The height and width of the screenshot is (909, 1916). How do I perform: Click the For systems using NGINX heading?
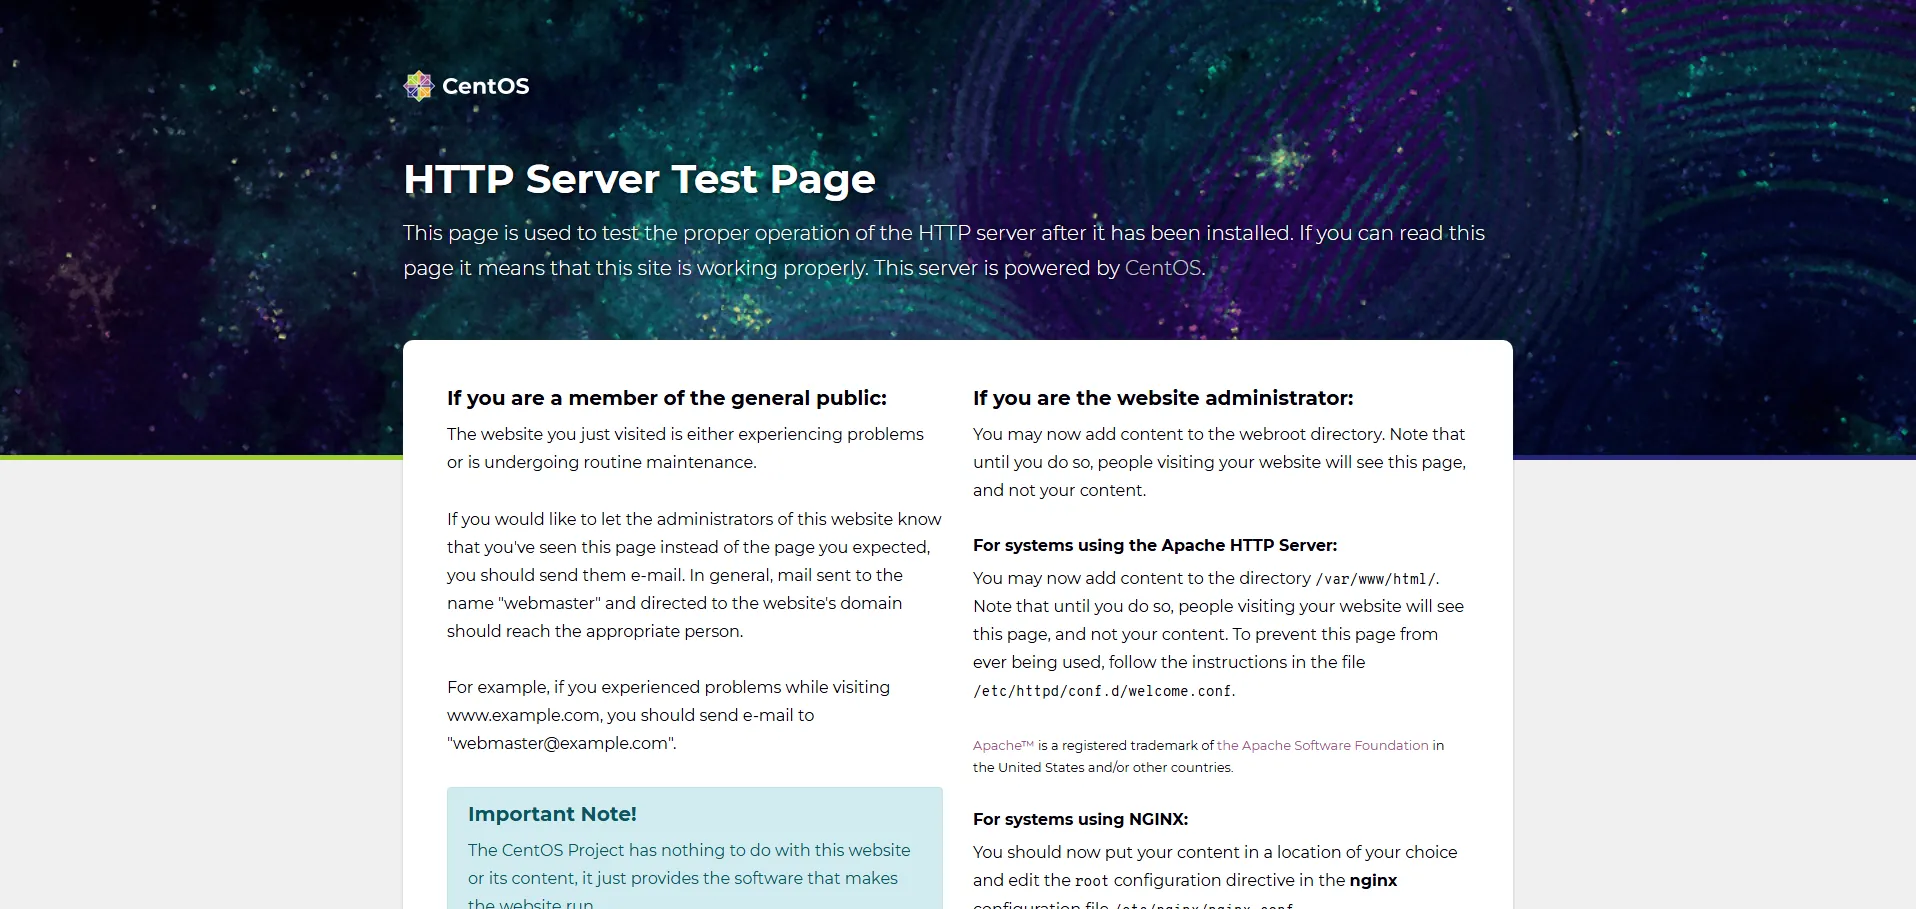point(1080,819)
